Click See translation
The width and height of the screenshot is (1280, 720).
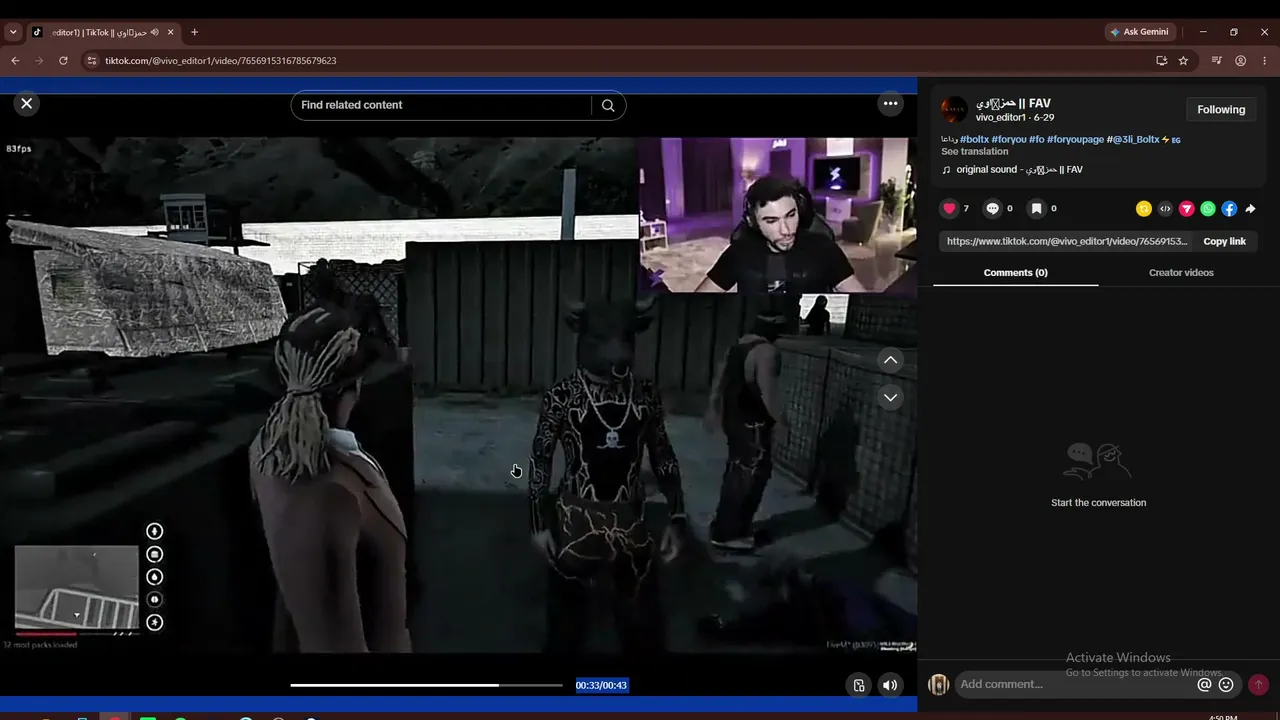tap(974, 152)
